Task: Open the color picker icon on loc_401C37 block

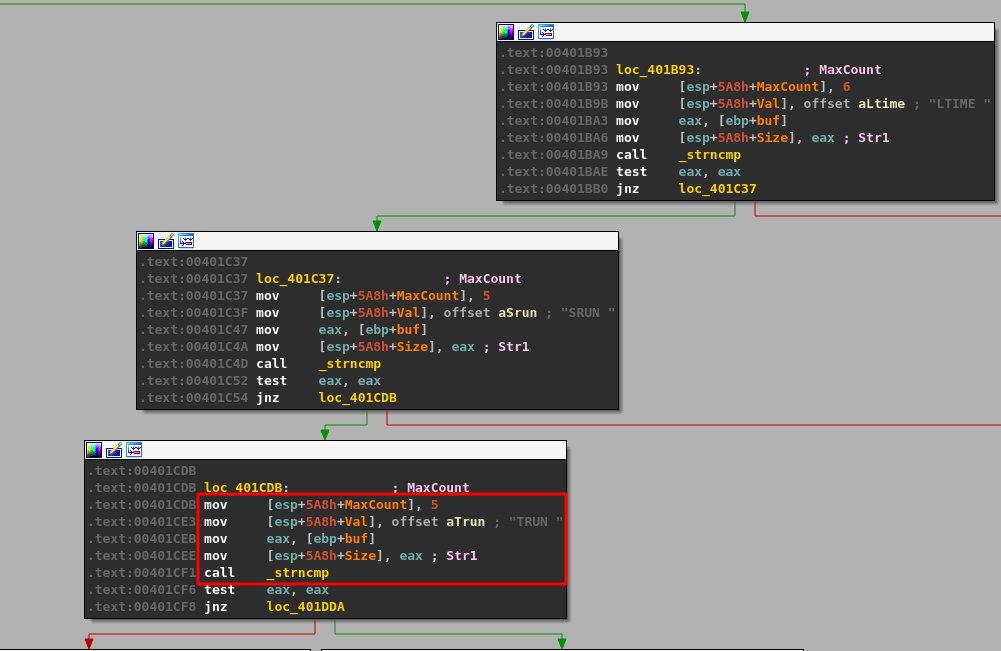Action: coord(146,241)
